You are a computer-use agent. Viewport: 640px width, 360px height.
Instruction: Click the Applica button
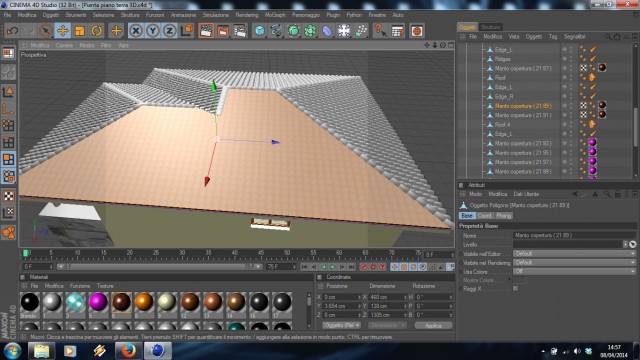click(x=433, y=325)
